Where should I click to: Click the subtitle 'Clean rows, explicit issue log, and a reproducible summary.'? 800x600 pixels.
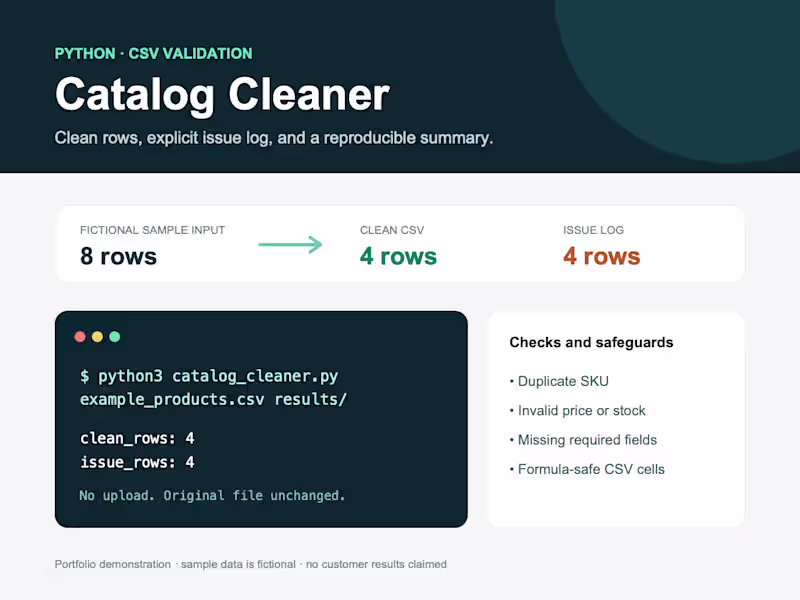[x=274, y=138]
